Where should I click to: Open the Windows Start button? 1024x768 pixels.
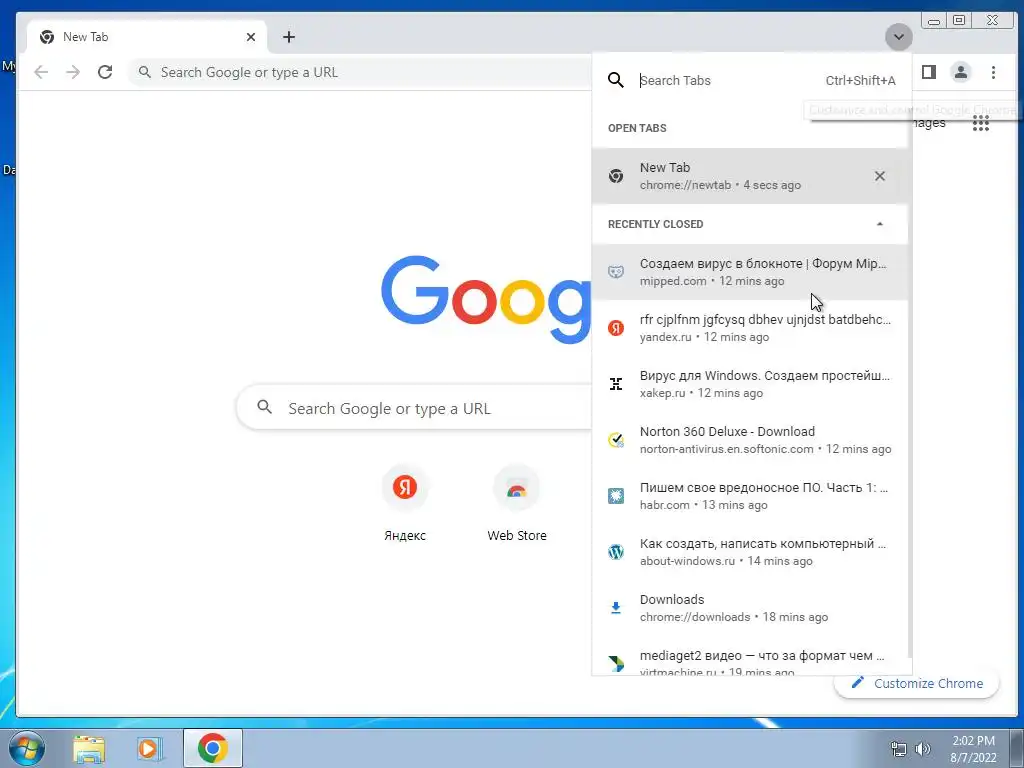(x=27, y=748)
